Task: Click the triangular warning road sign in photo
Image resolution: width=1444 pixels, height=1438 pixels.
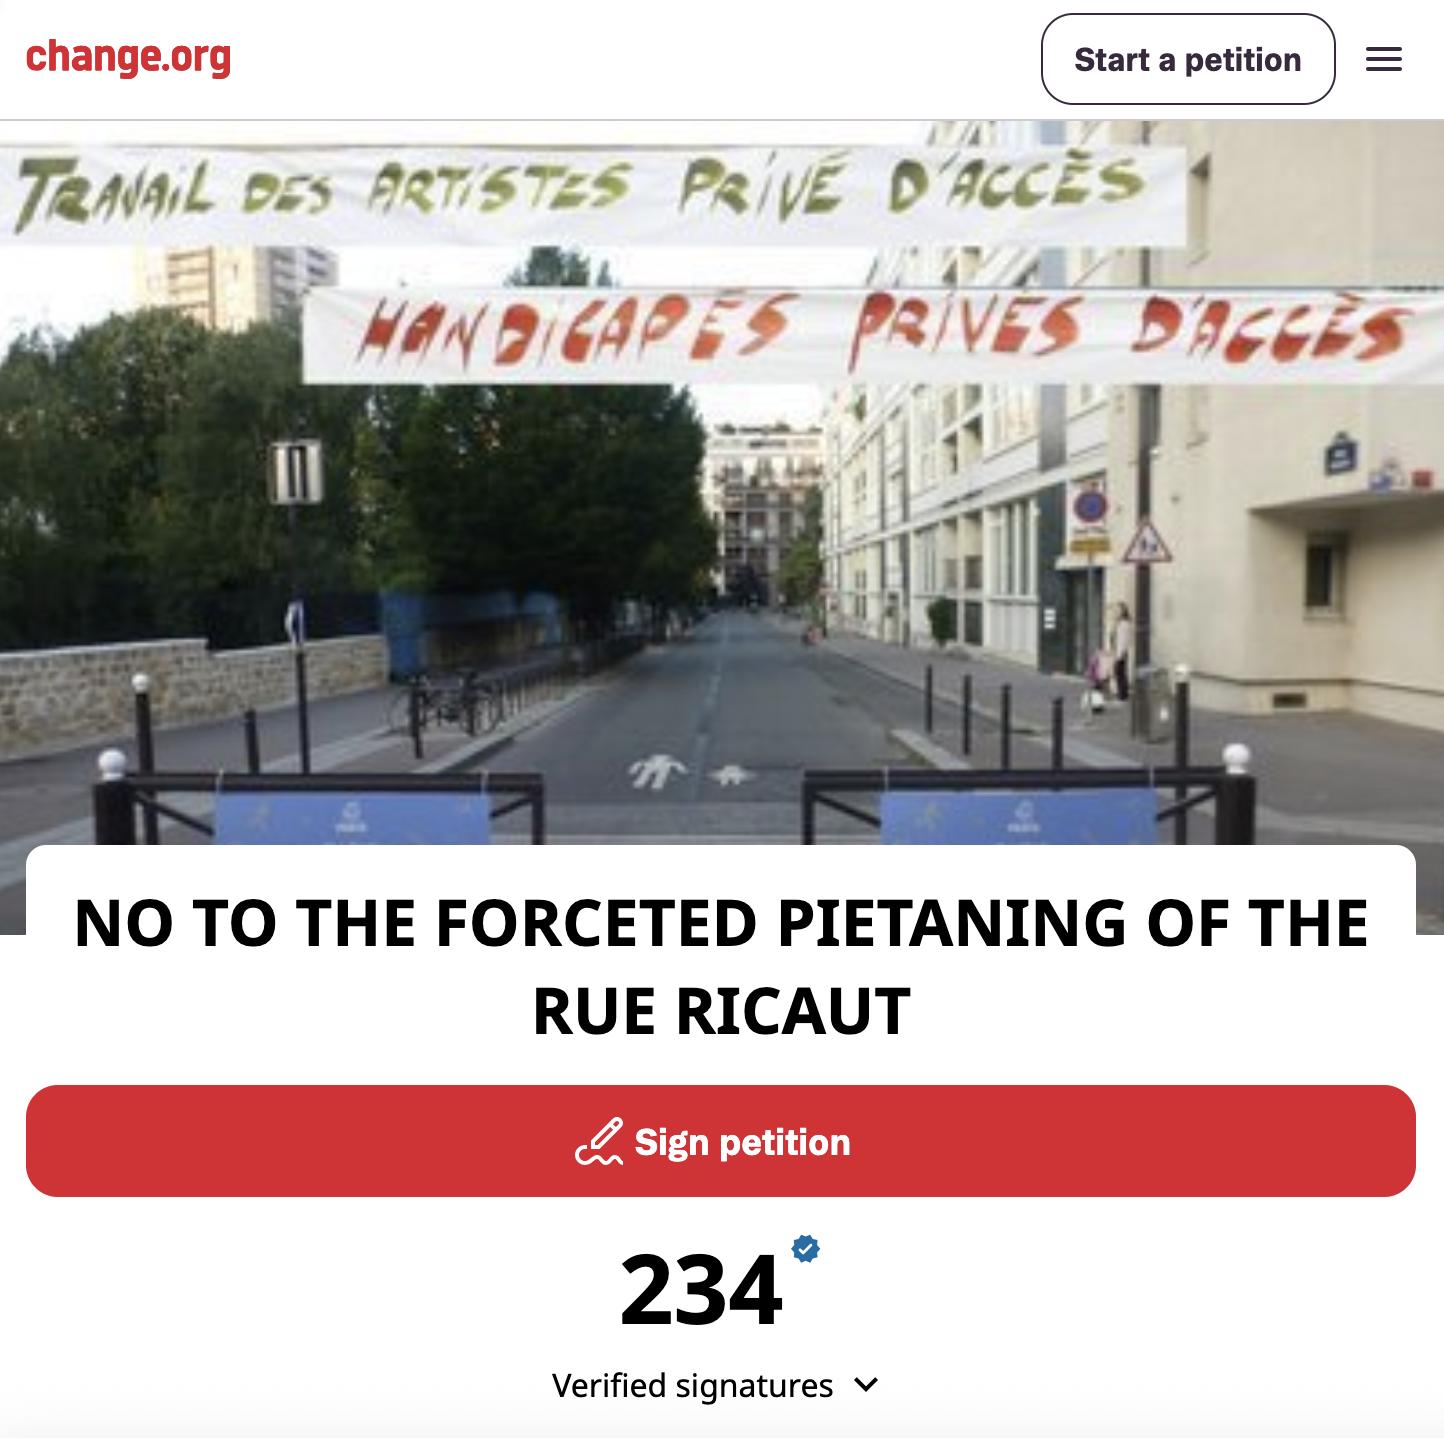Action: point(1146,546)
